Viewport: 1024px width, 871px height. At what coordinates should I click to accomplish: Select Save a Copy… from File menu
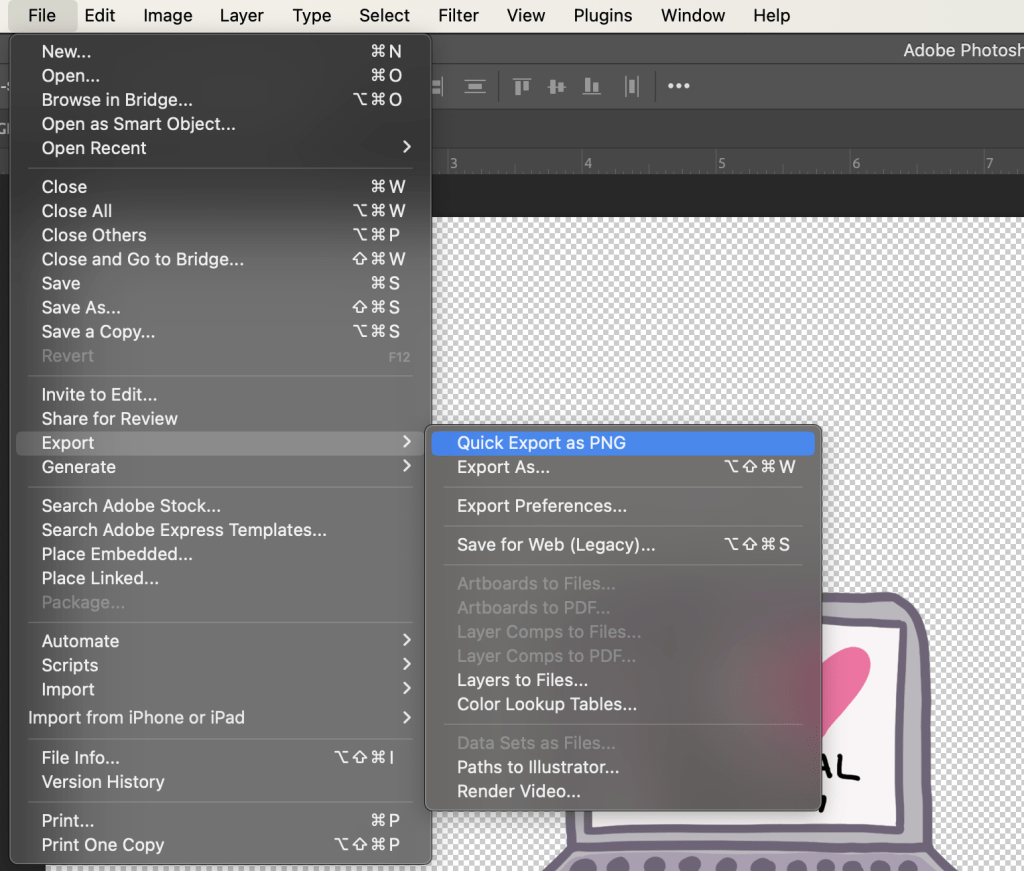(x=98, y=332)
